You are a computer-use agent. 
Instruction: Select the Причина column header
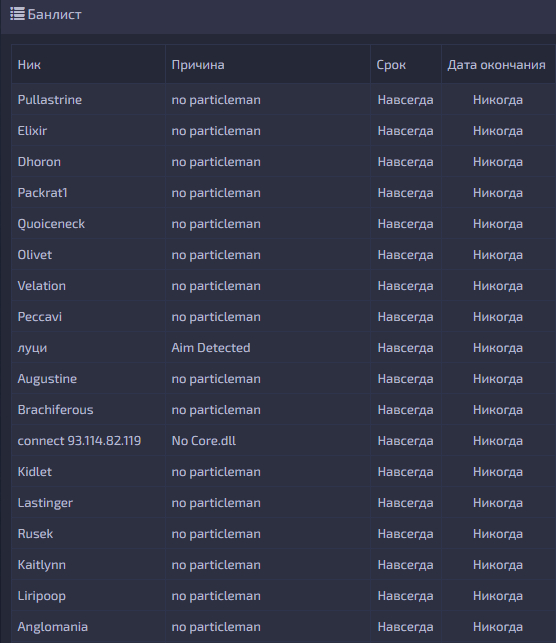coord(198,64)
